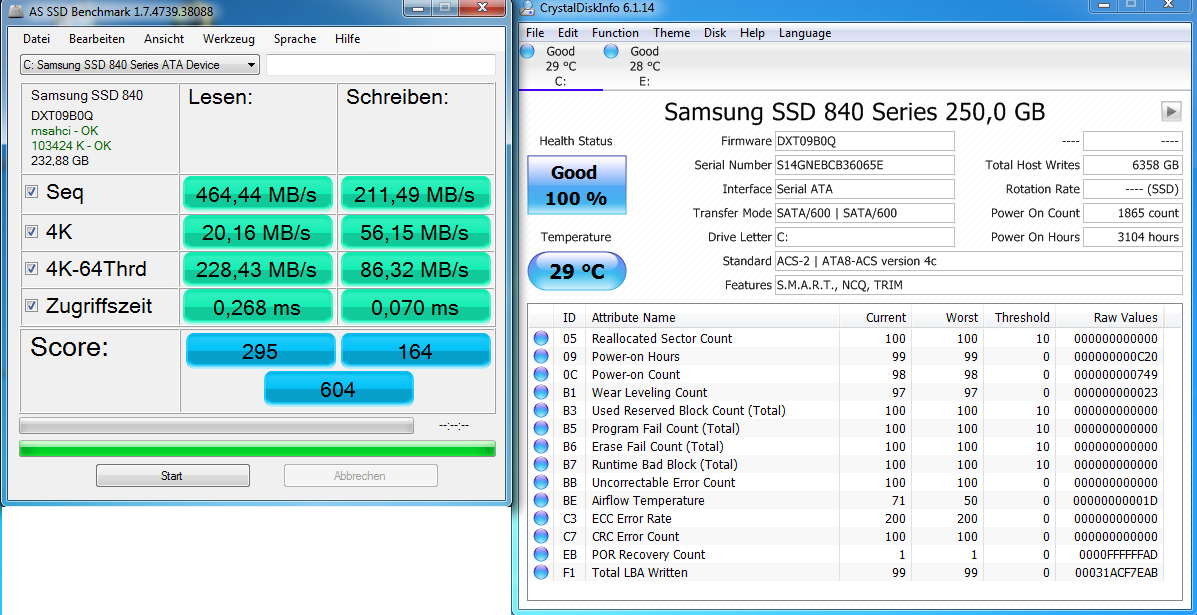Click status orb for POR Recovery Count
This screenshot has width=1197, height=615.
coord(541,554)
